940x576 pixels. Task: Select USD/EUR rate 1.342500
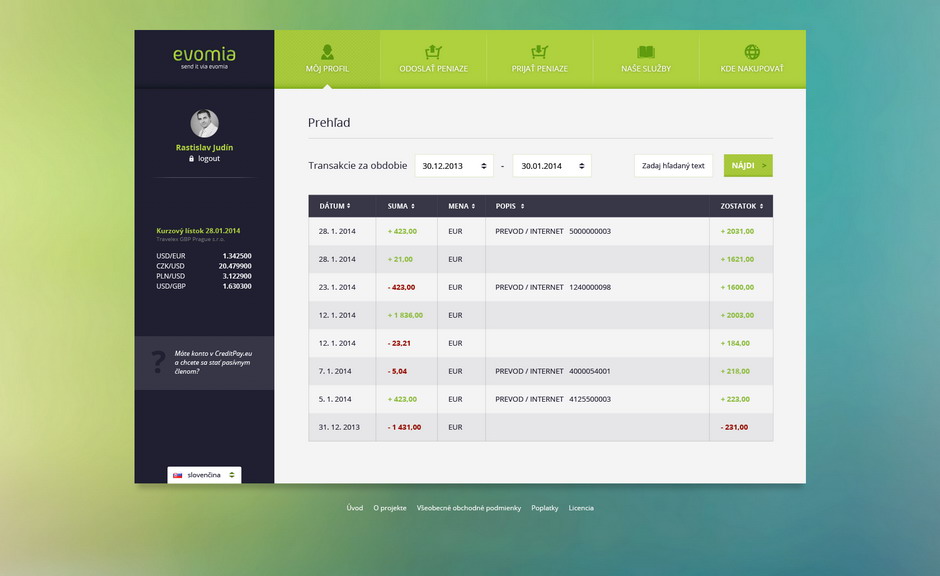tap(204, 256)
